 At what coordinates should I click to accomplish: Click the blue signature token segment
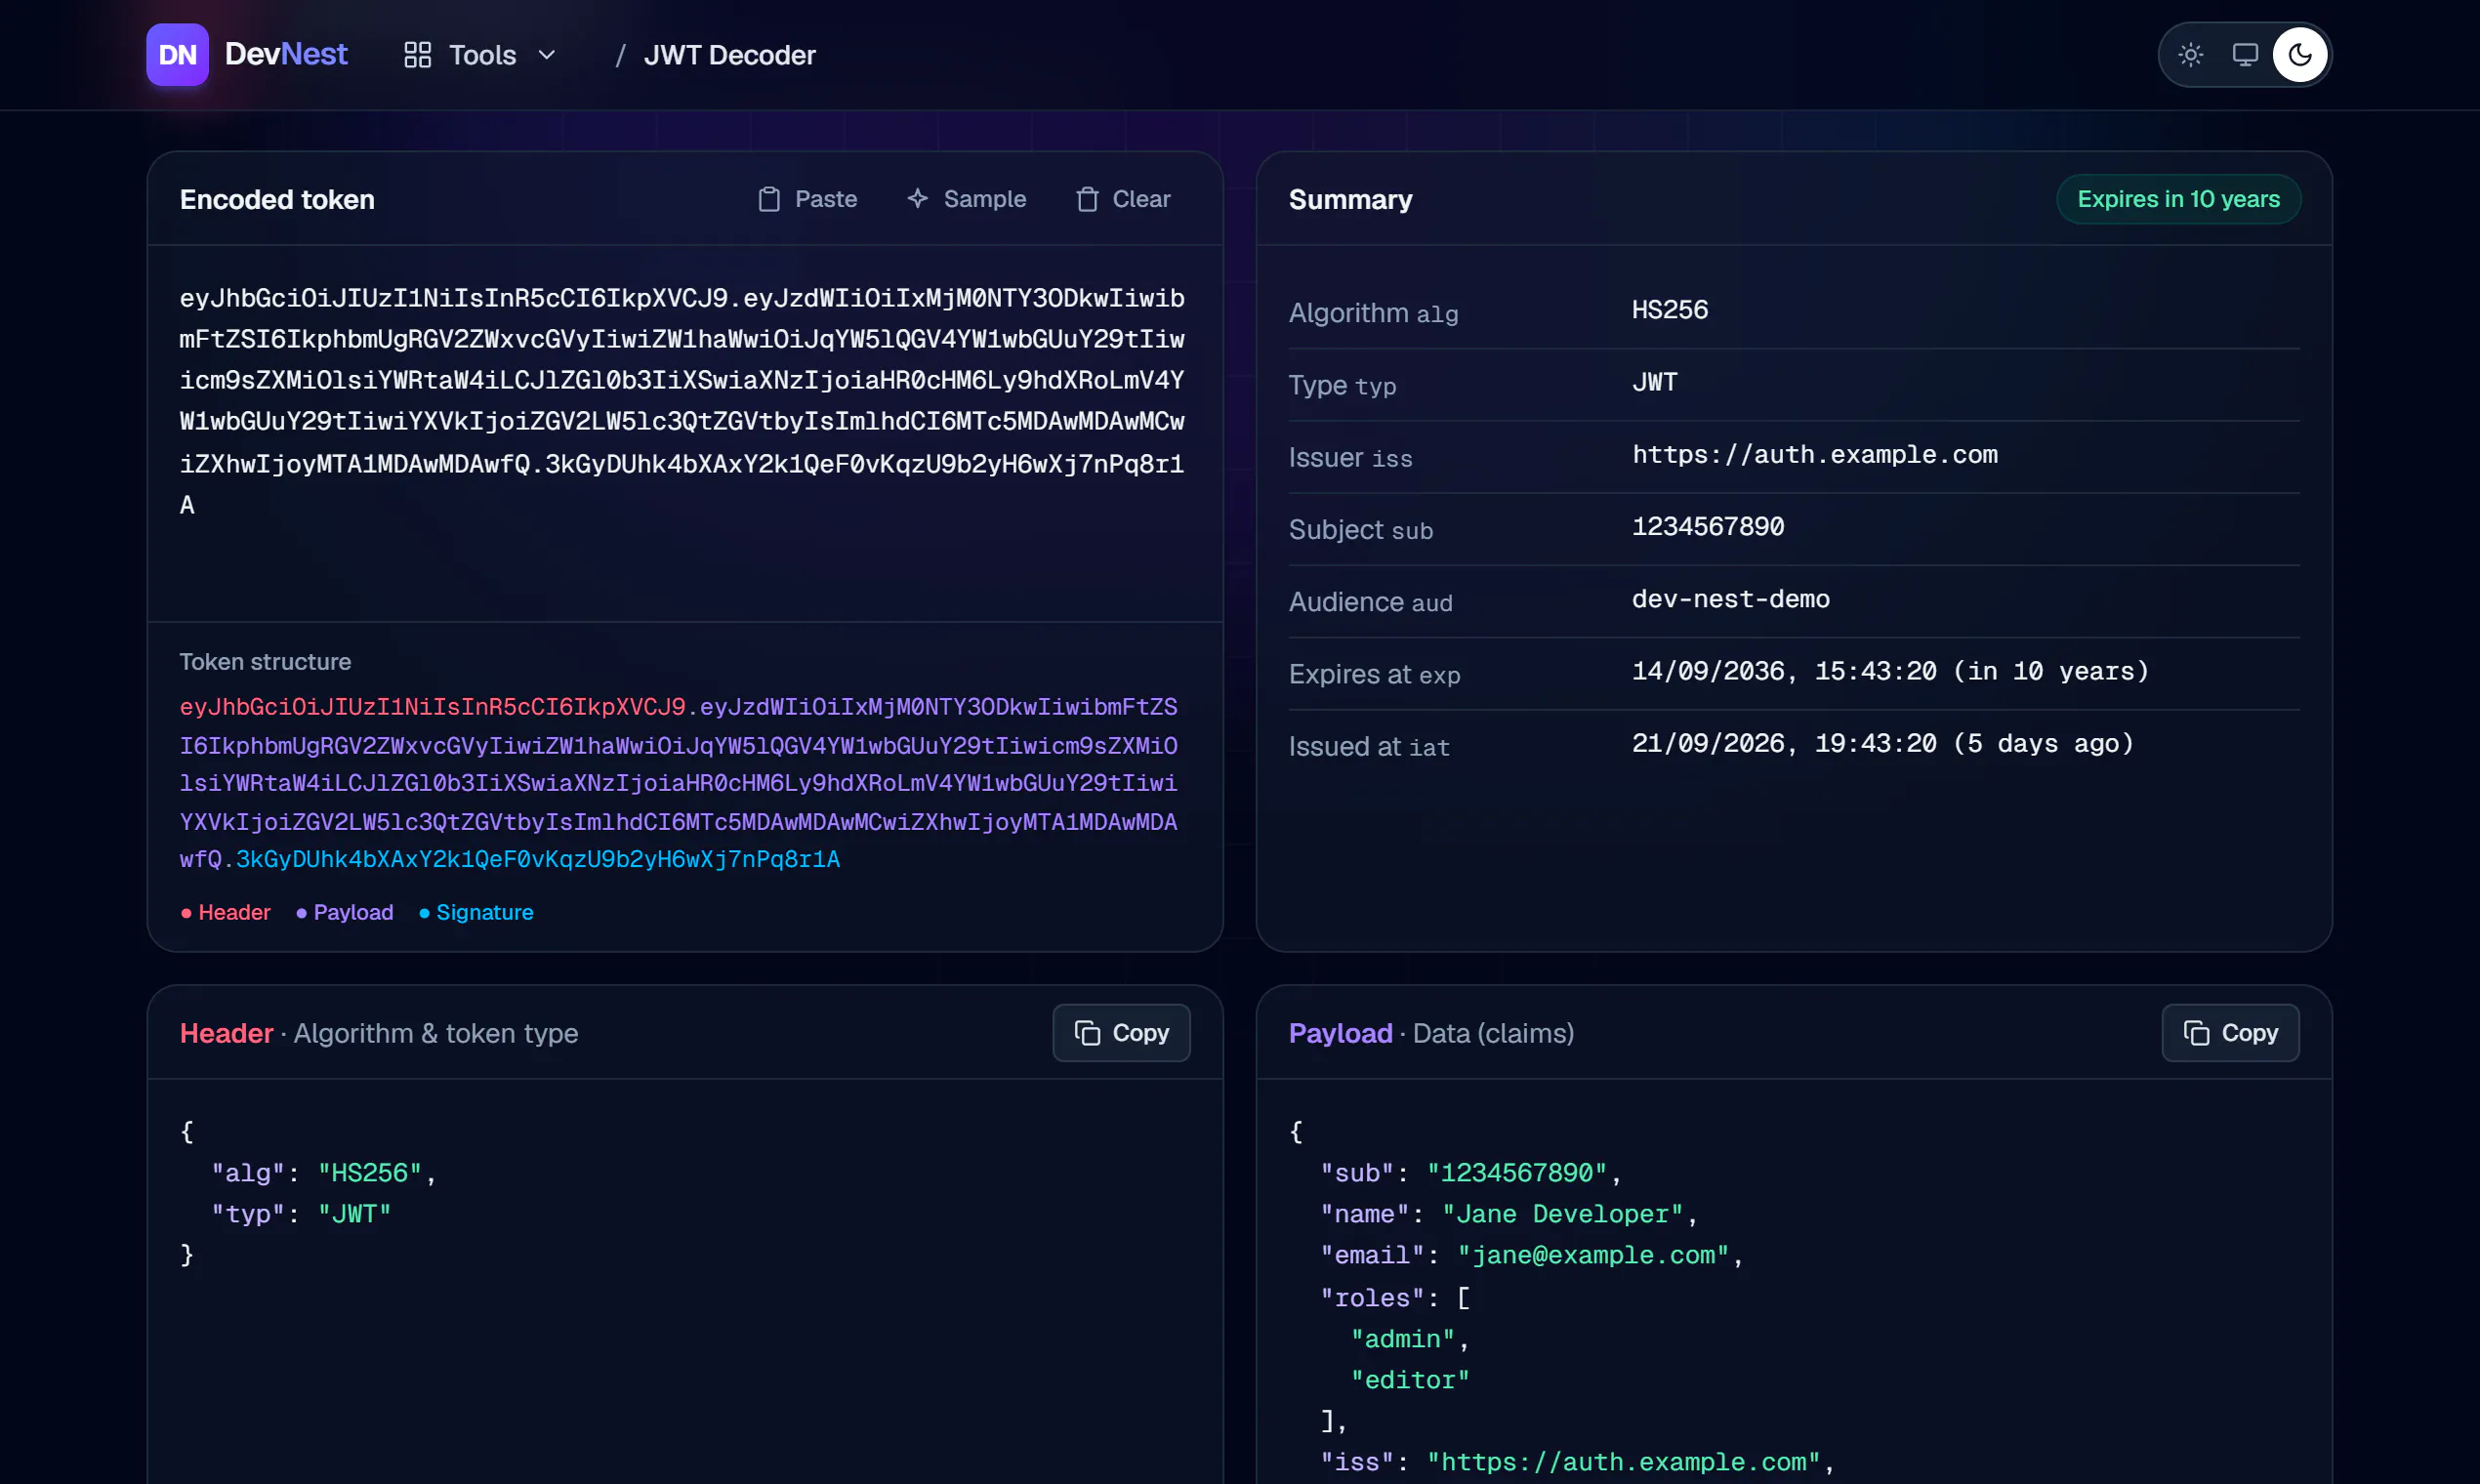[537, 859]
